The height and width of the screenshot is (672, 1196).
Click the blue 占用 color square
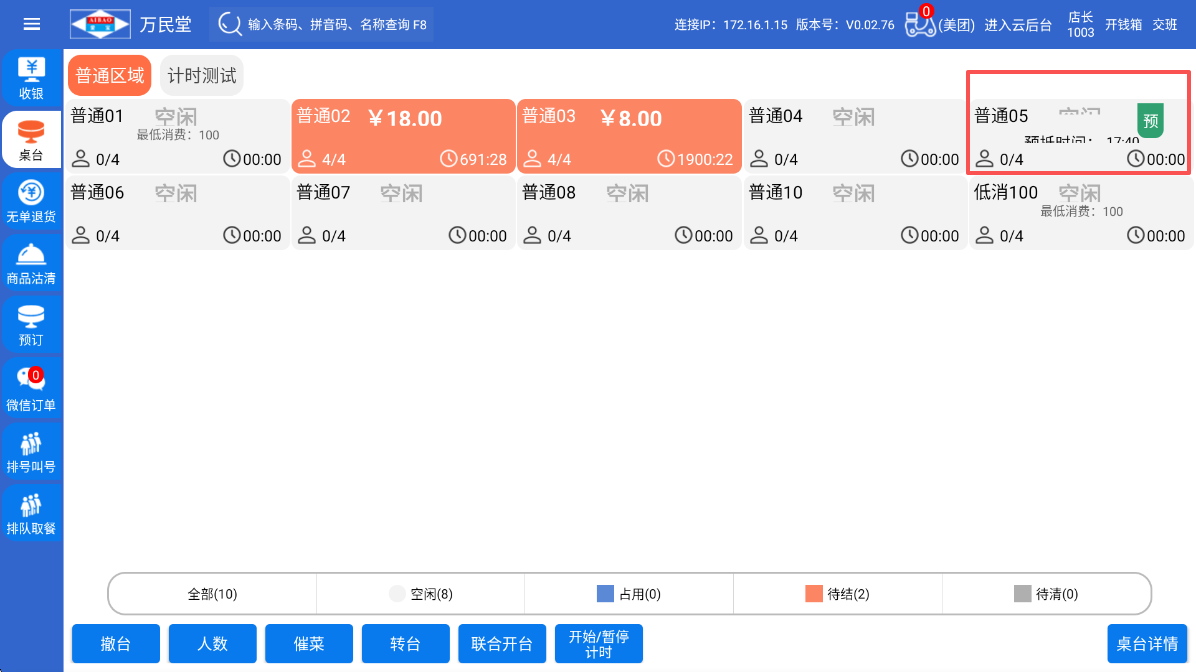coord(605,594)
